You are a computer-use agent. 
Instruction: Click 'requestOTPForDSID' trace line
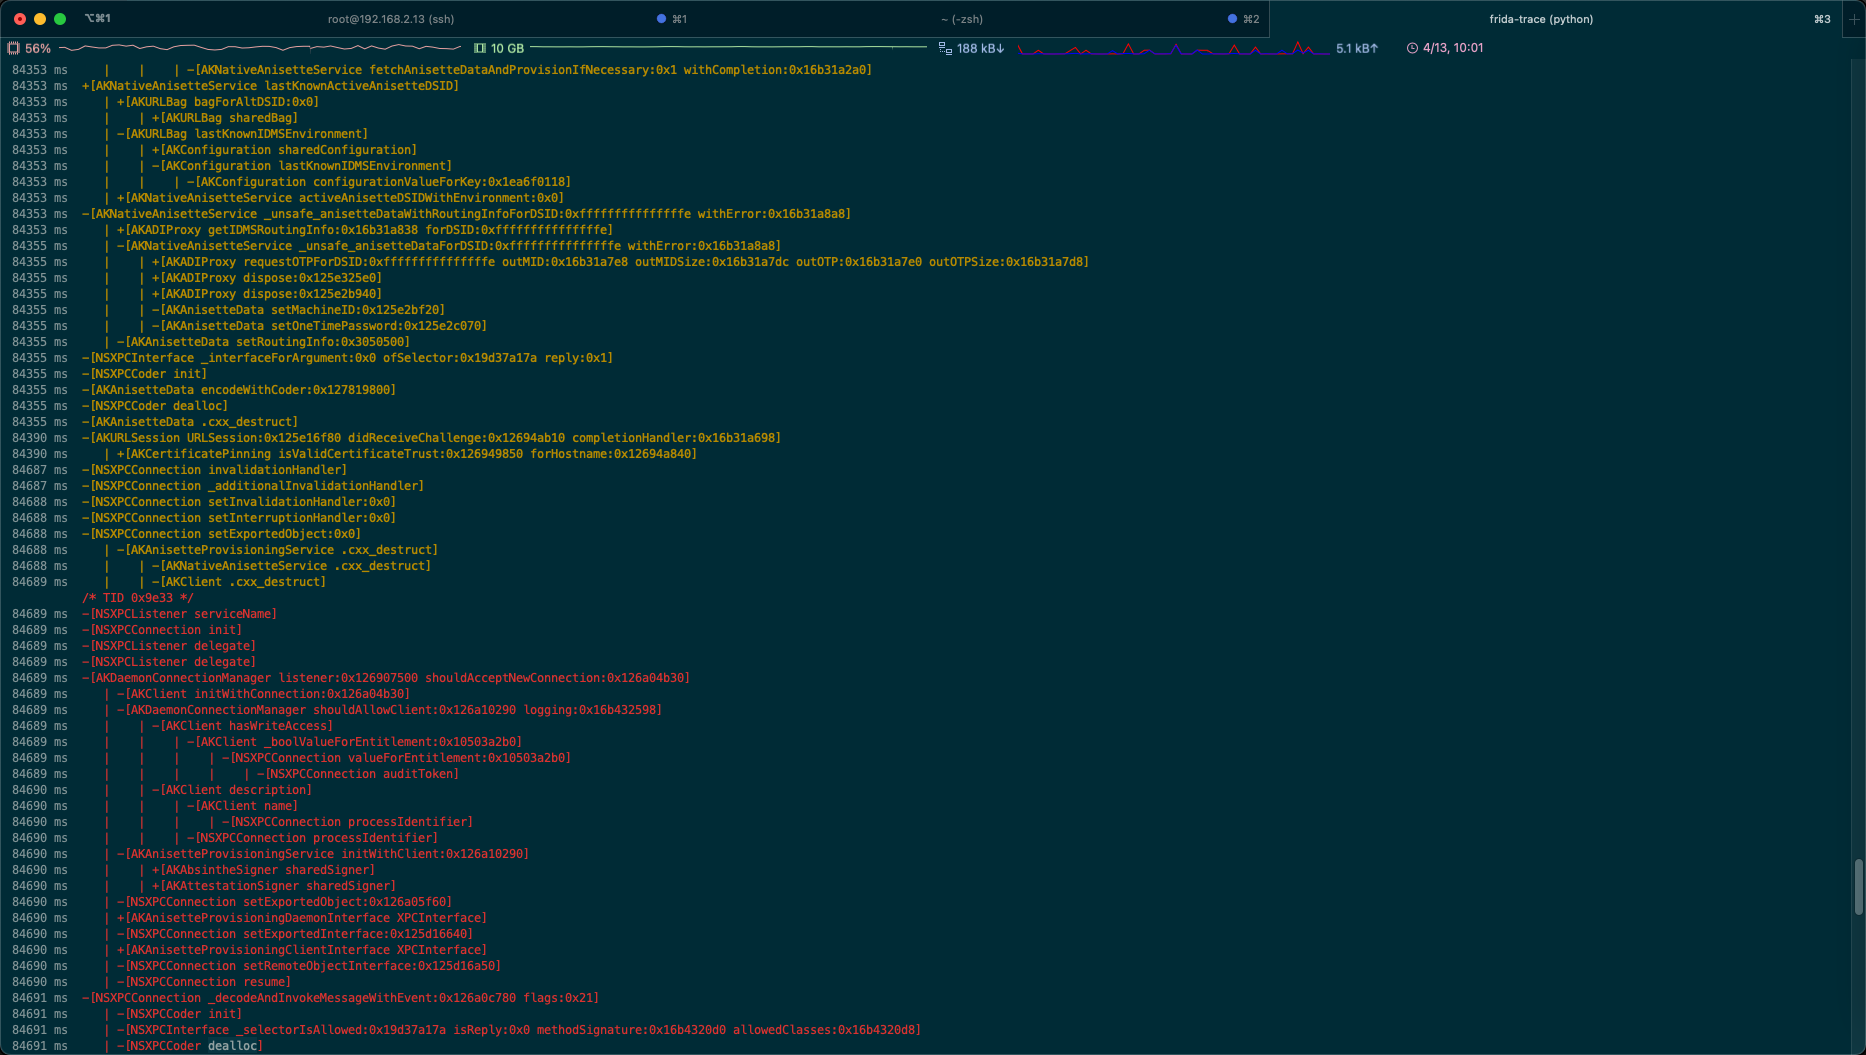620,262
